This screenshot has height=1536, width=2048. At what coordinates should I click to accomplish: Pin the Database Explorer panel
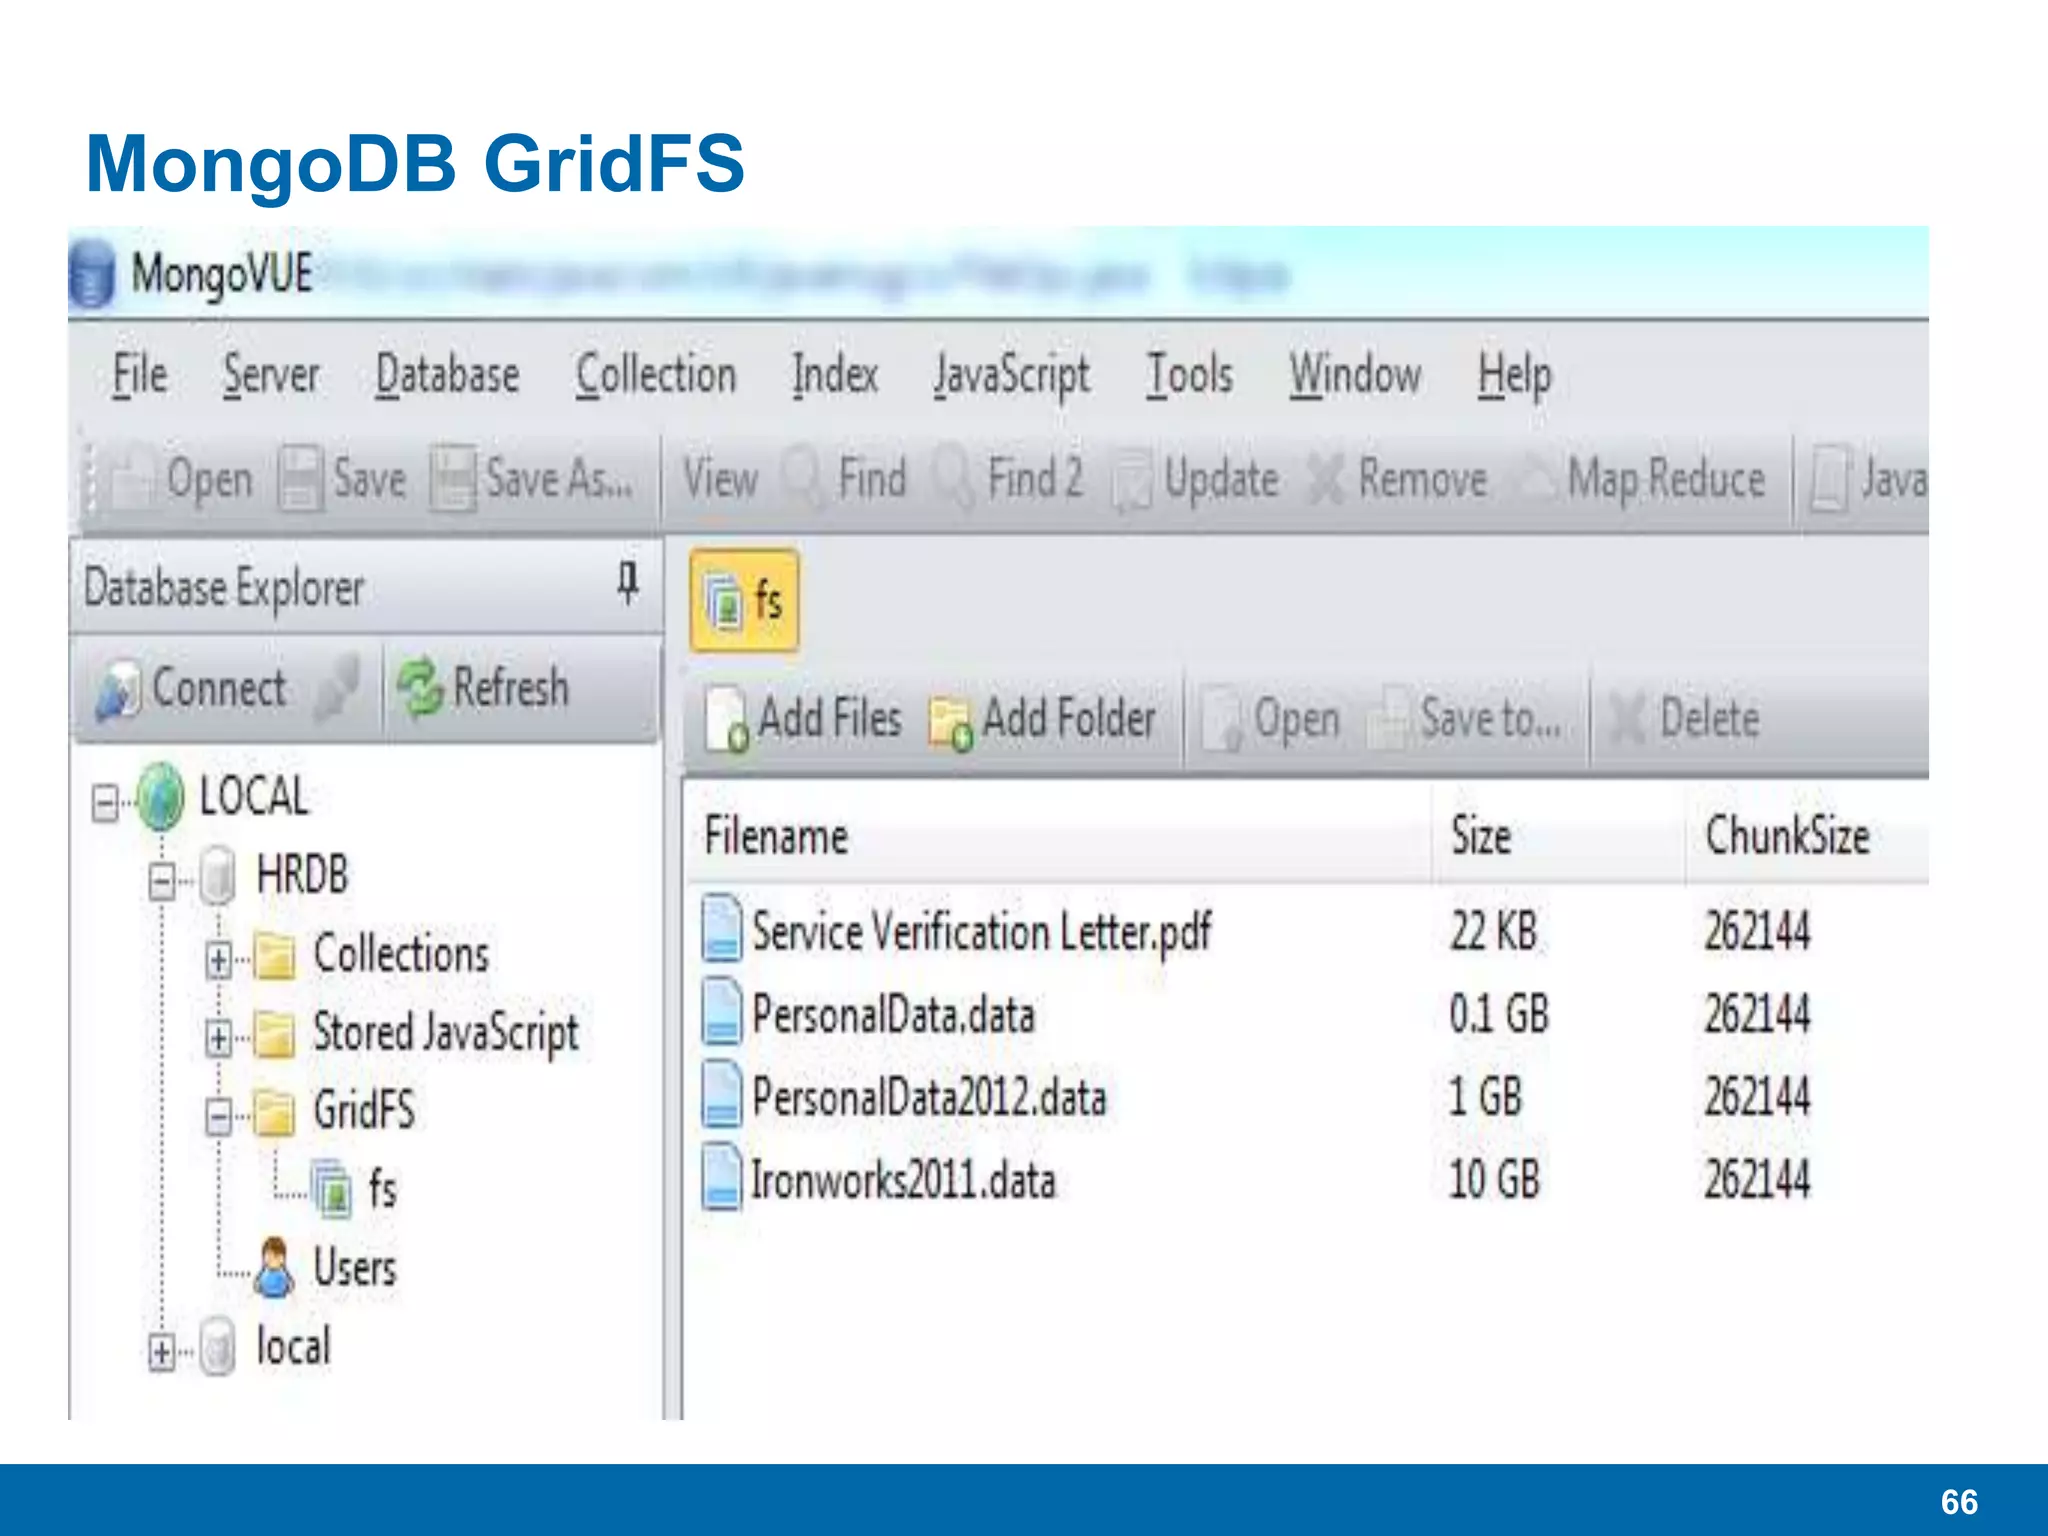[x=627, y=583]
